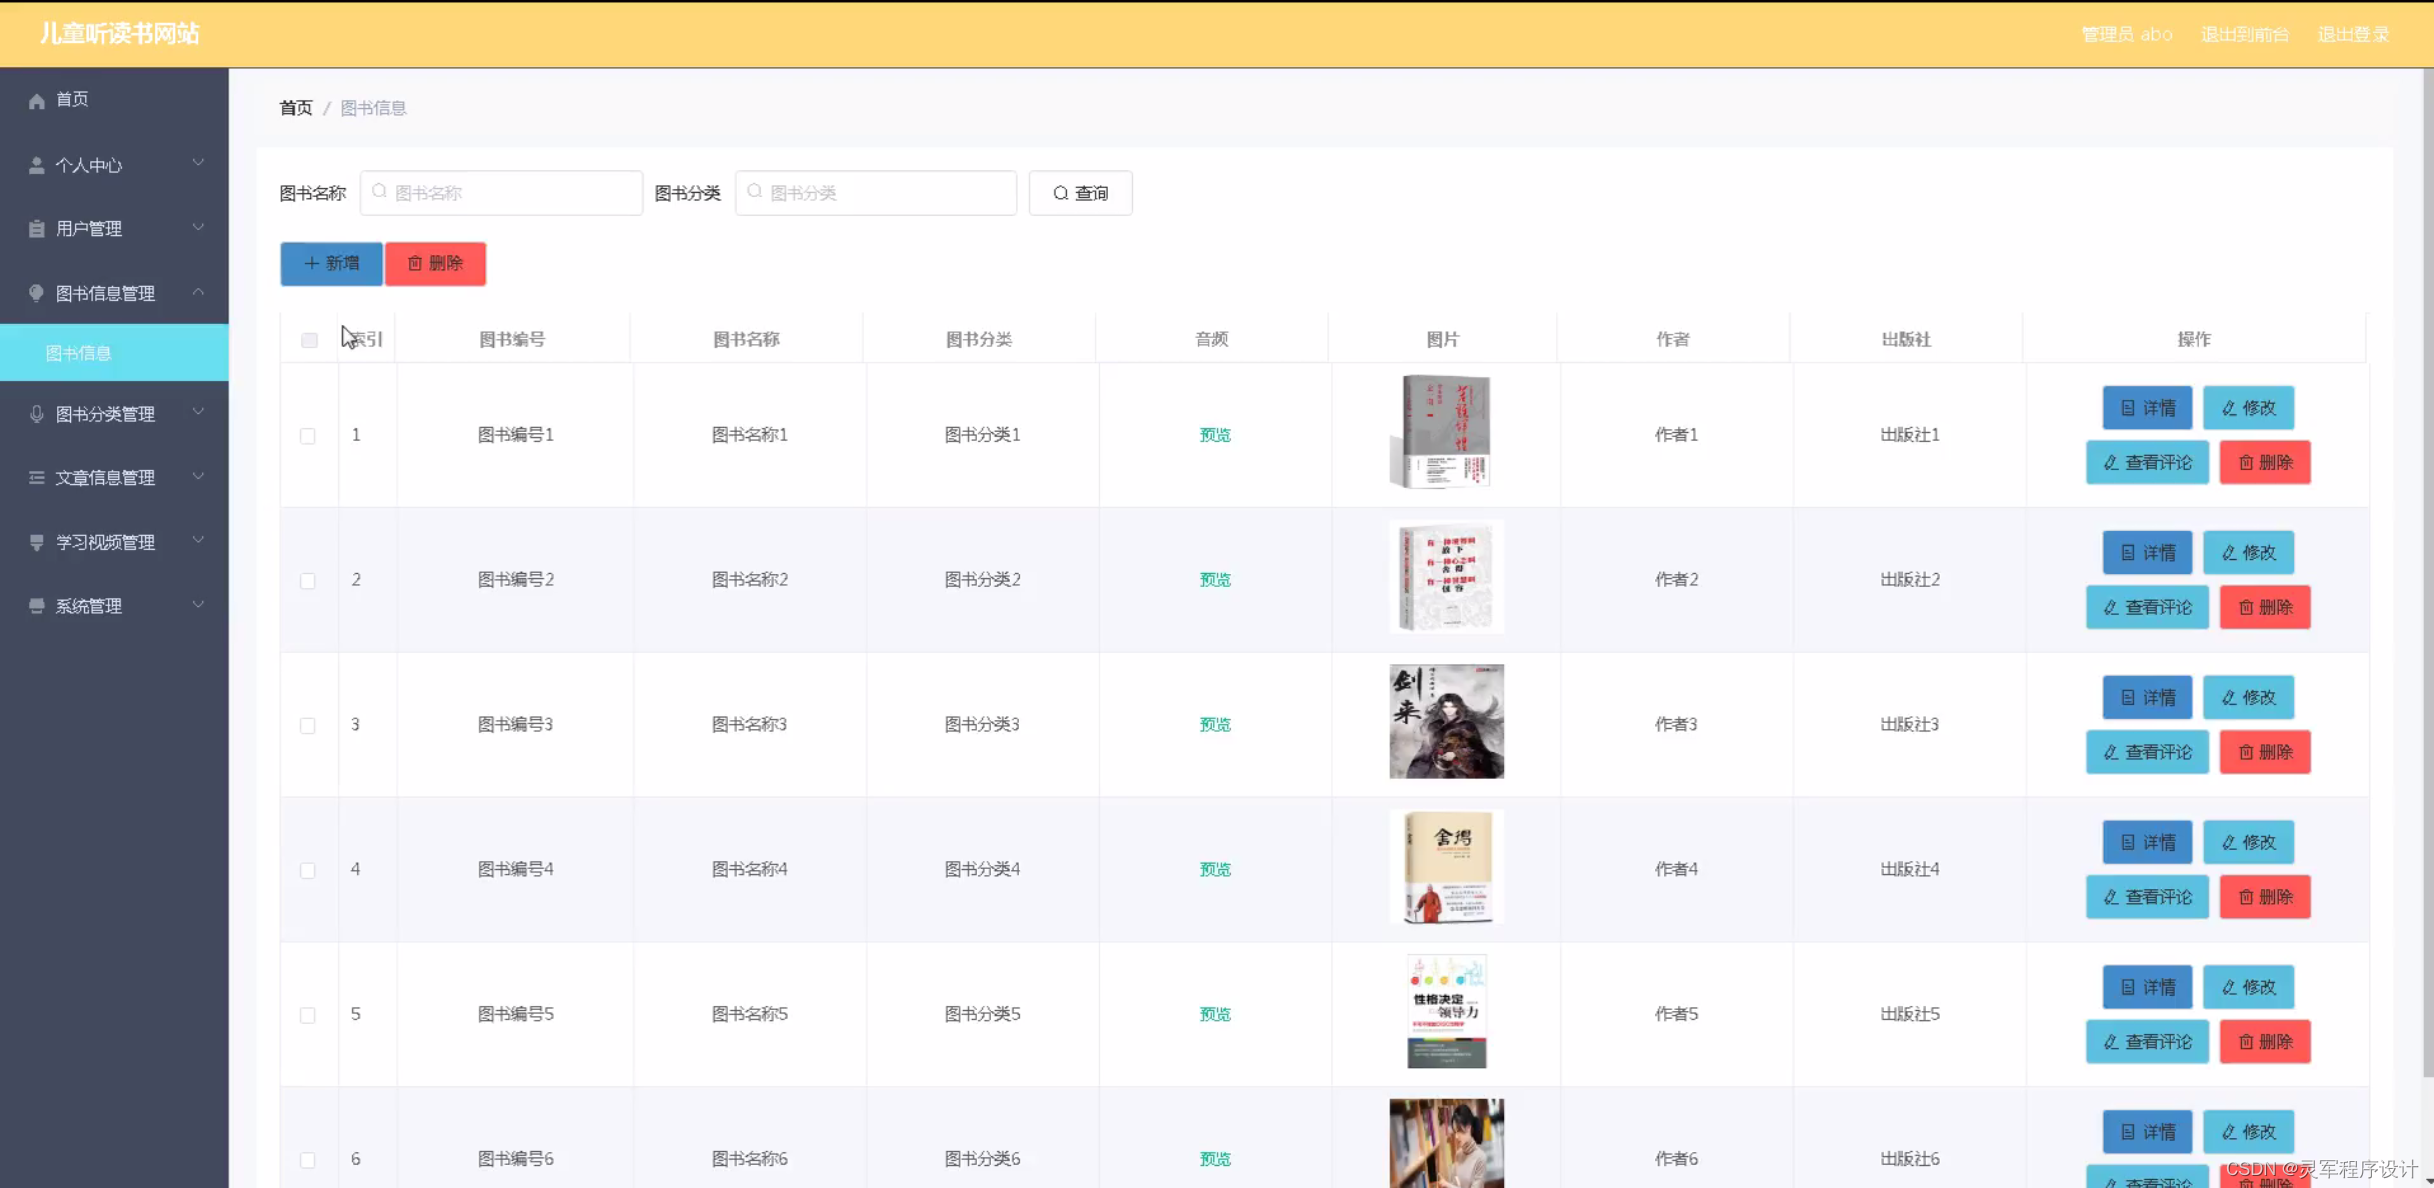Open the 学习视频管理 sidebar menu
Viewport: 2434px width, 1188px height.
pyautogui.click(x=105, y=542)
